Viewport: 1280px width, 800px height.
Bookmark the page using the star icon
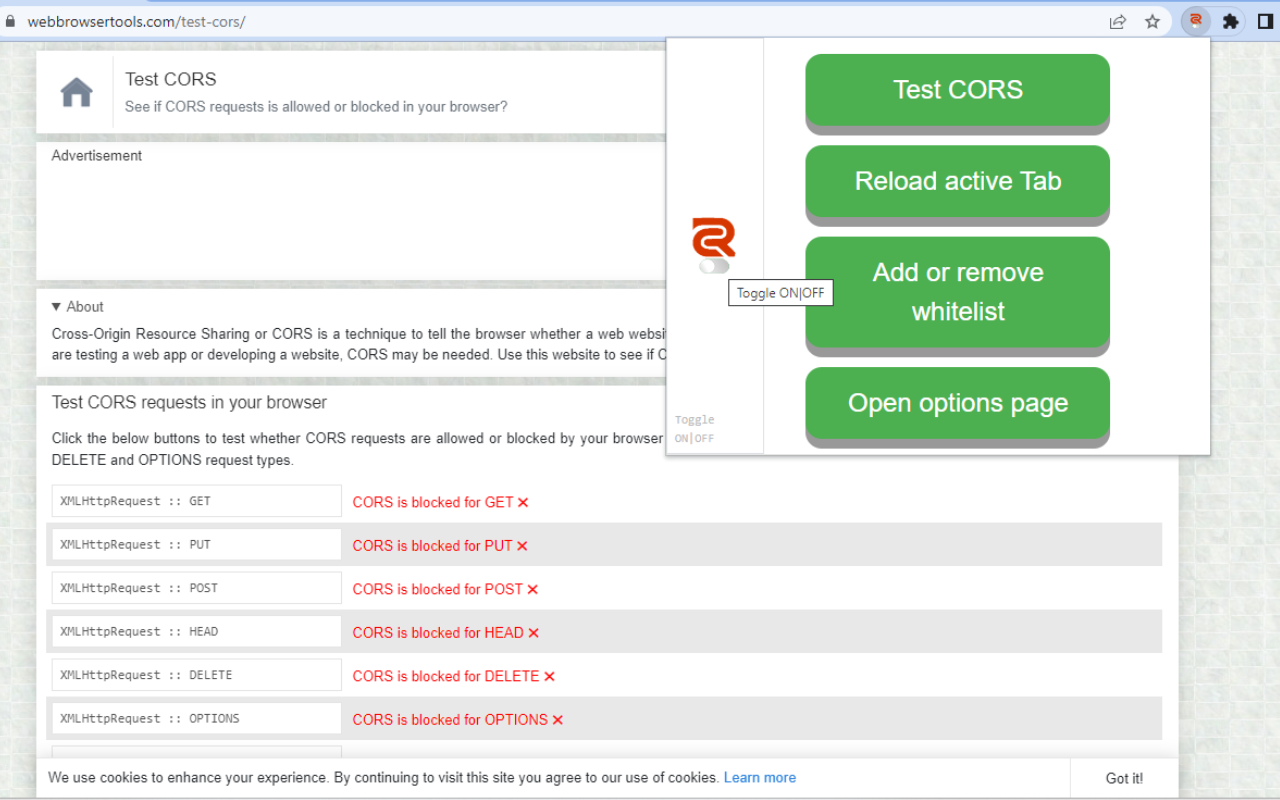pos(1152,21)
